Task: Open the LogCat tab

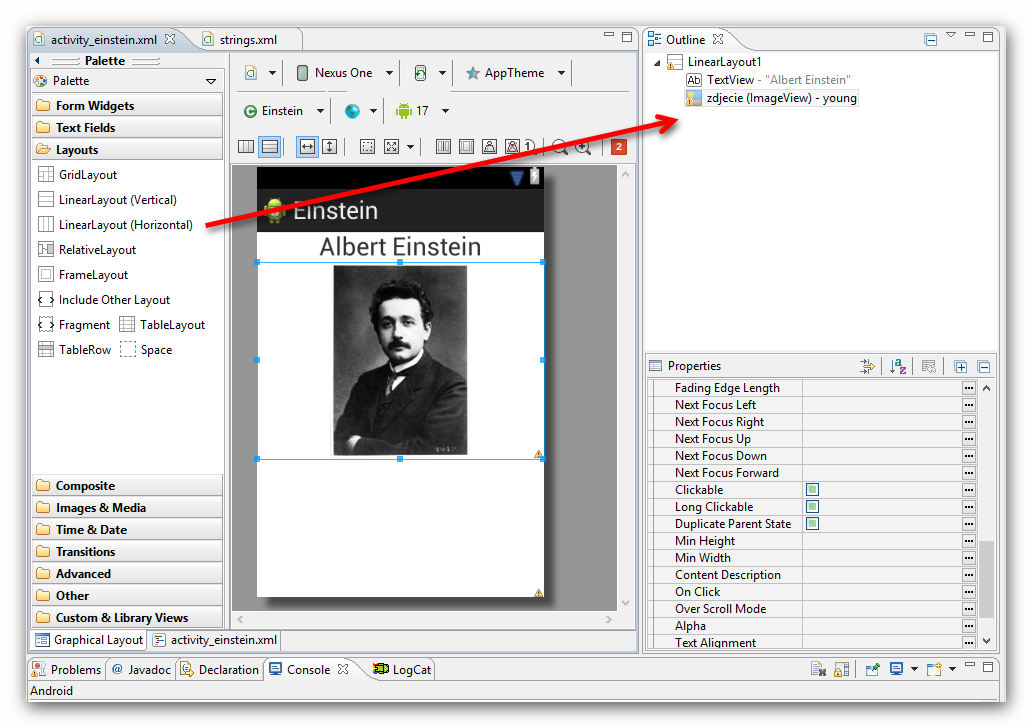Action: [402, 669]
